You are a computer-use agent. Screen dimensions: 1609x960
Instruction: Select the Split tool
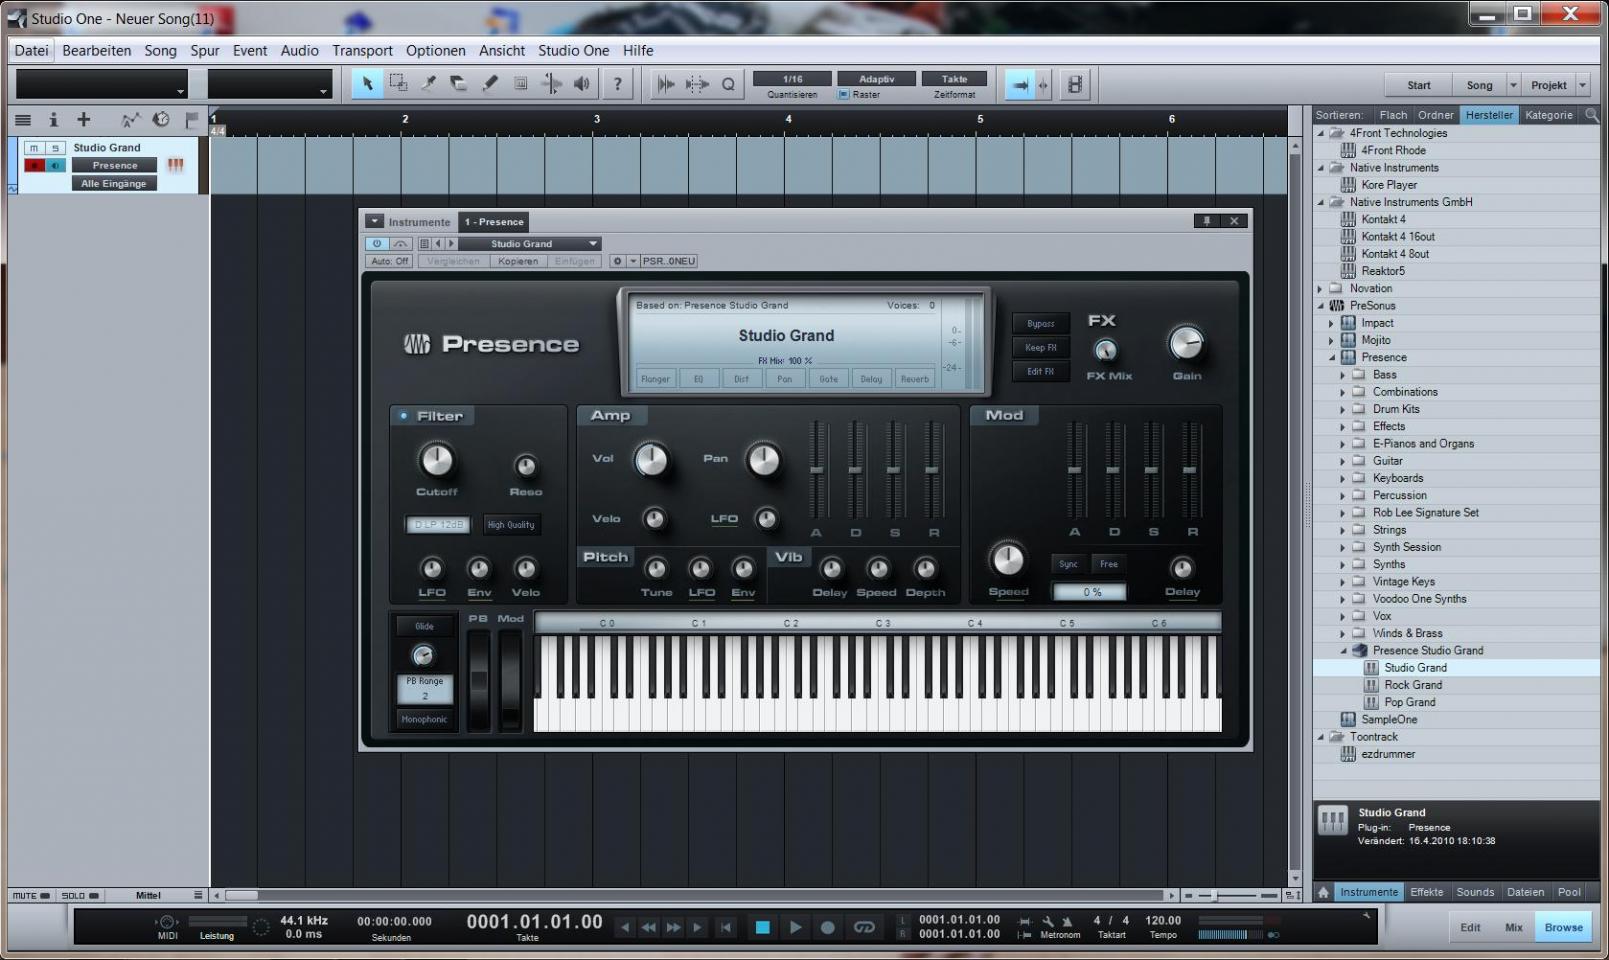coord(429,84)
